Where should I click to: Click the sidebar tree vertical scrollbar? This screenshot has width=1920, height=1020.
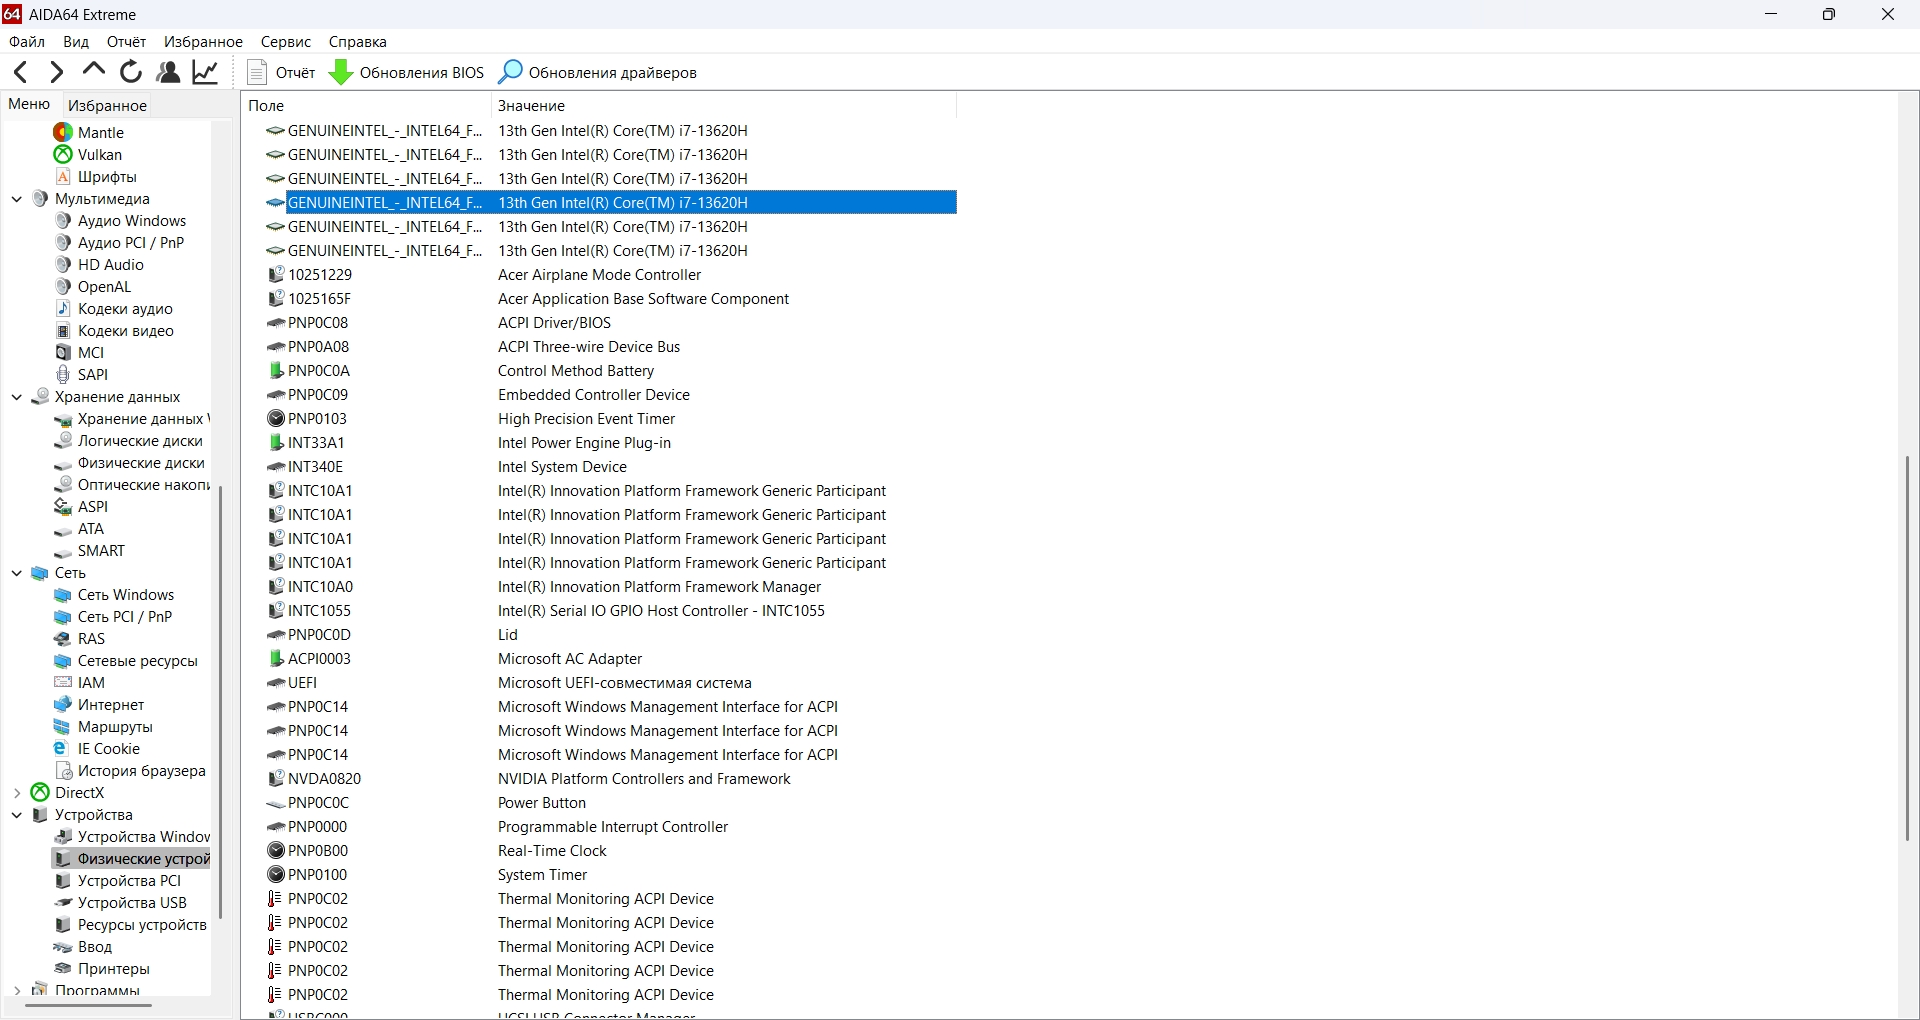[220, 702]
